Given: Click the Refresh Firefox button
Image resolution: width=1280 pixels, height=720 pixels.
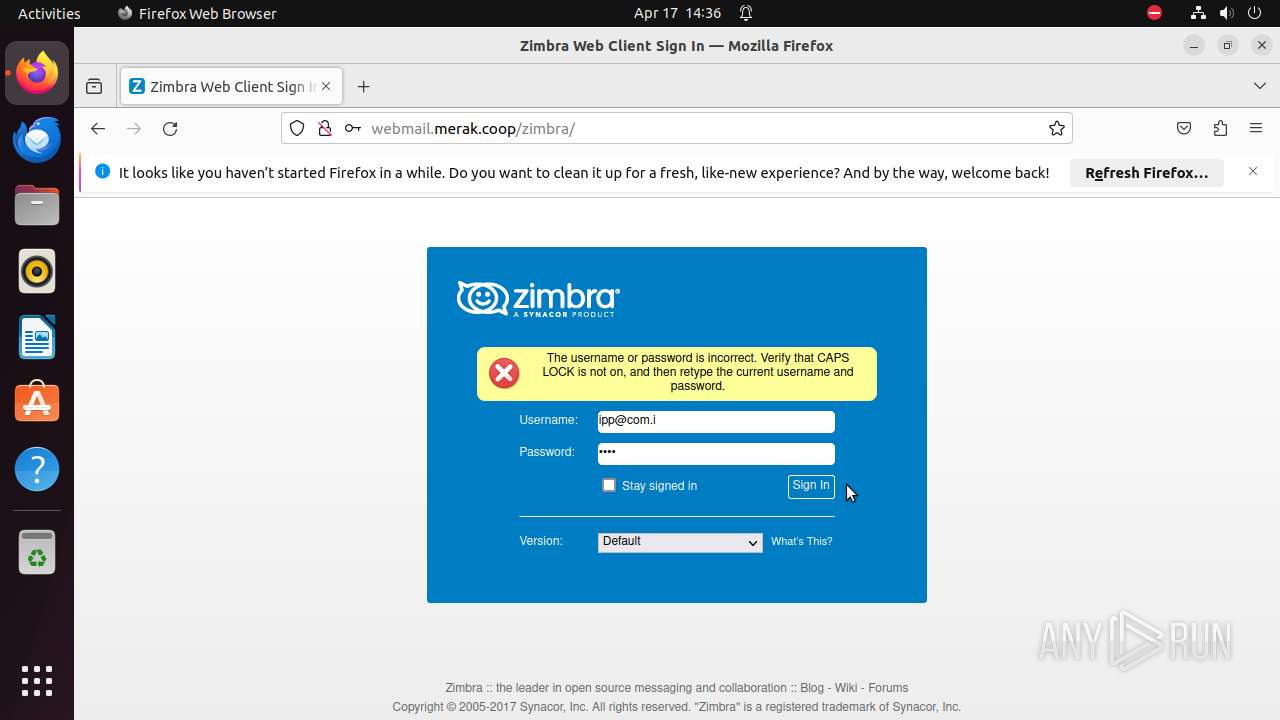Looking at the screenshot, I should click(x=1147, y=173).
